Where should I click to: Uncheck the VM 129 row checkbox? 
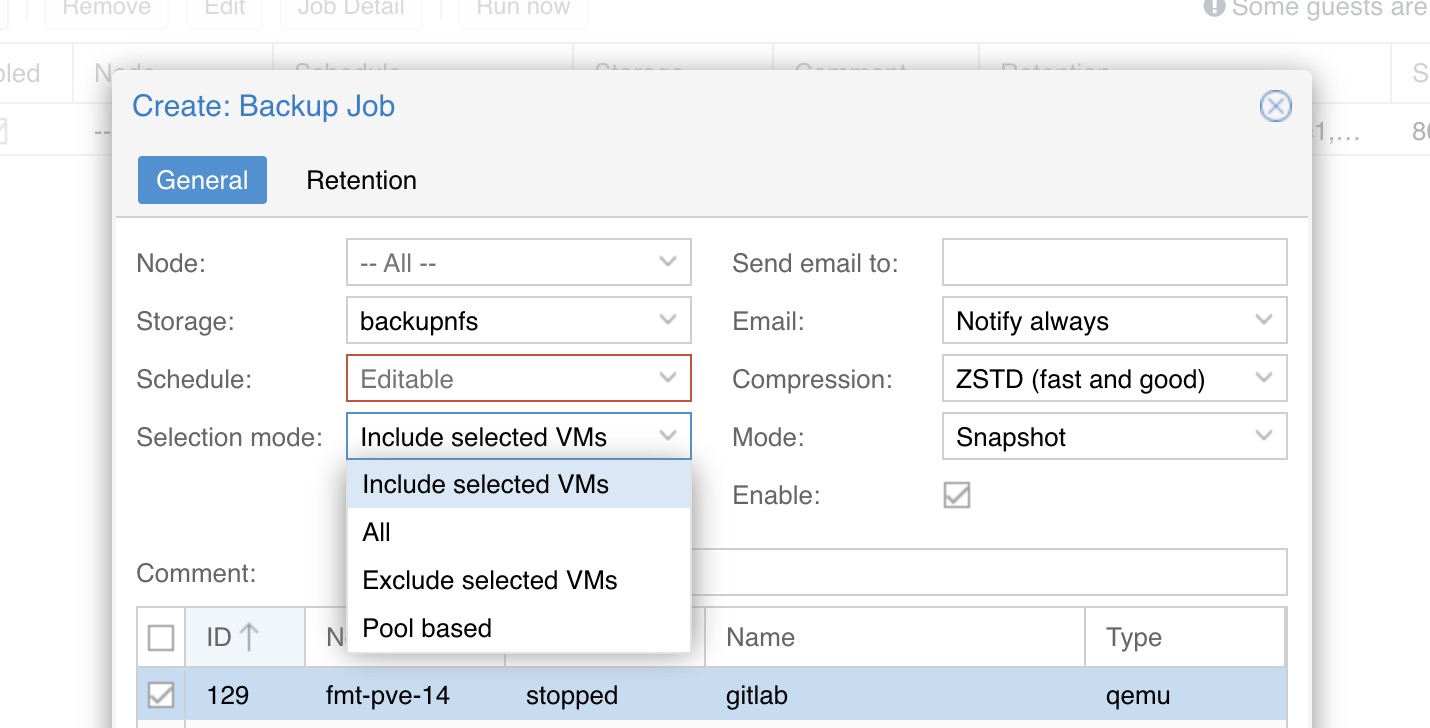coord(161,695)
